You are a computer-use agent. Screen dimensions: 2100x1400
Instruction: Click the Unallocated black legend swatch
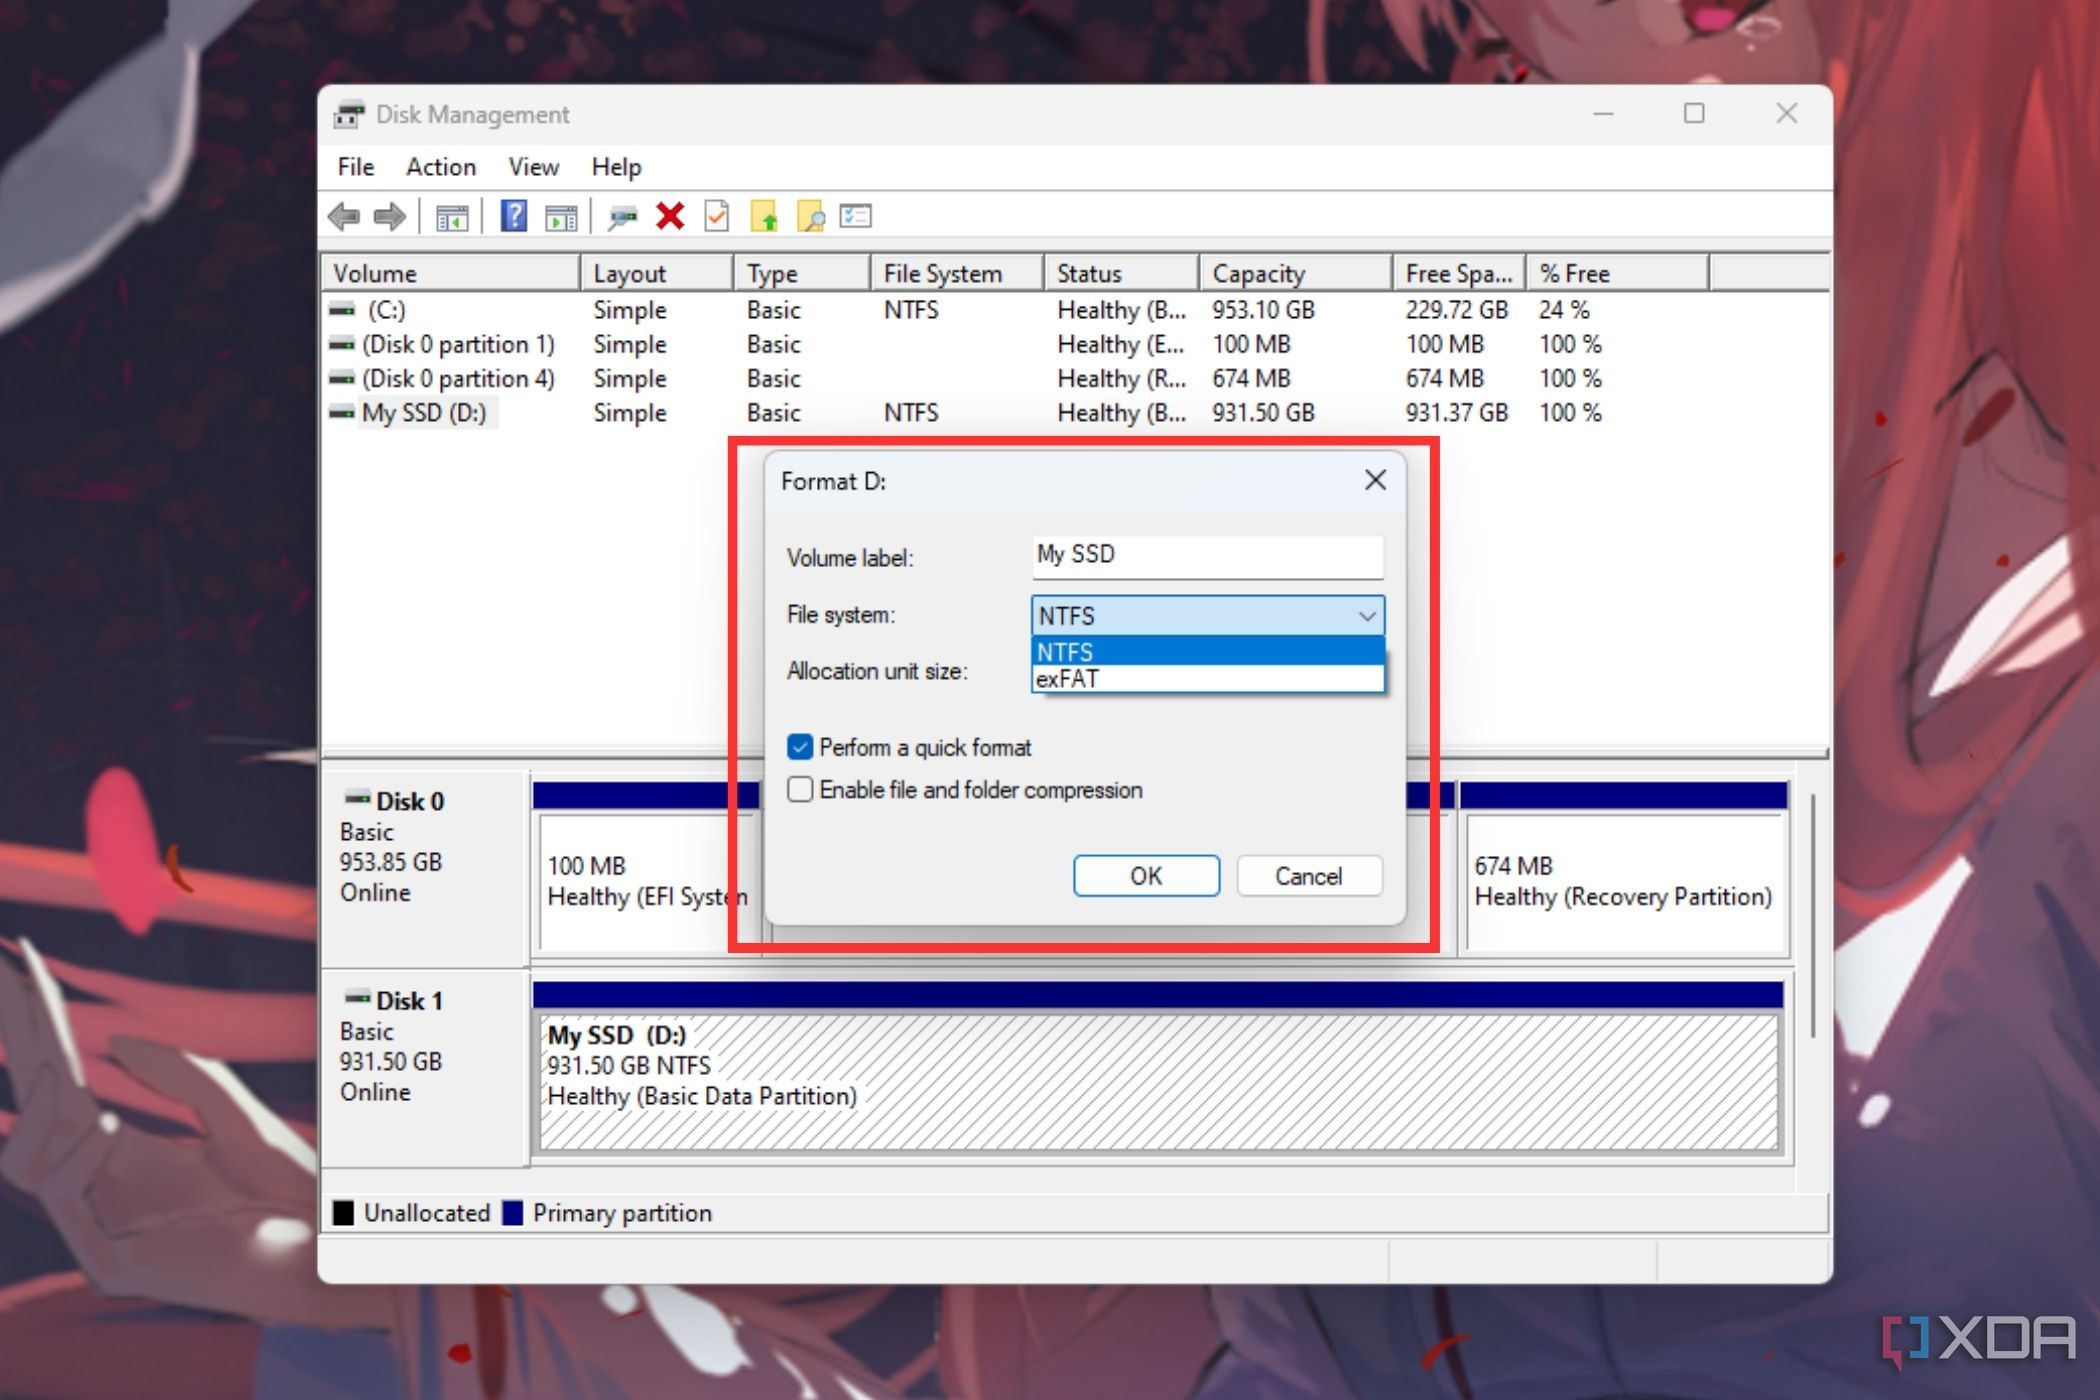[343, 1213]
